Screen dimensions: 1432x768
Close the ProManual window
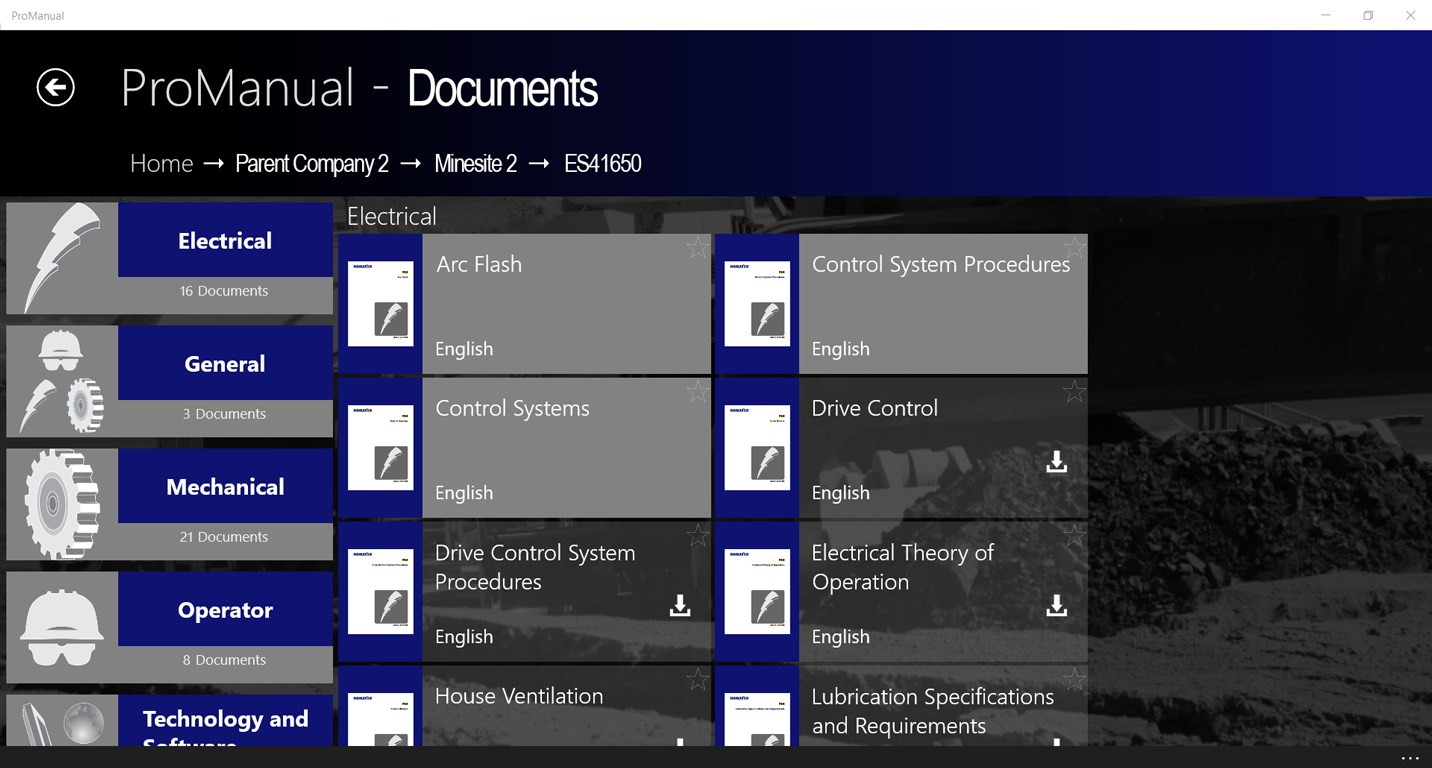[x=1411, y=15]
